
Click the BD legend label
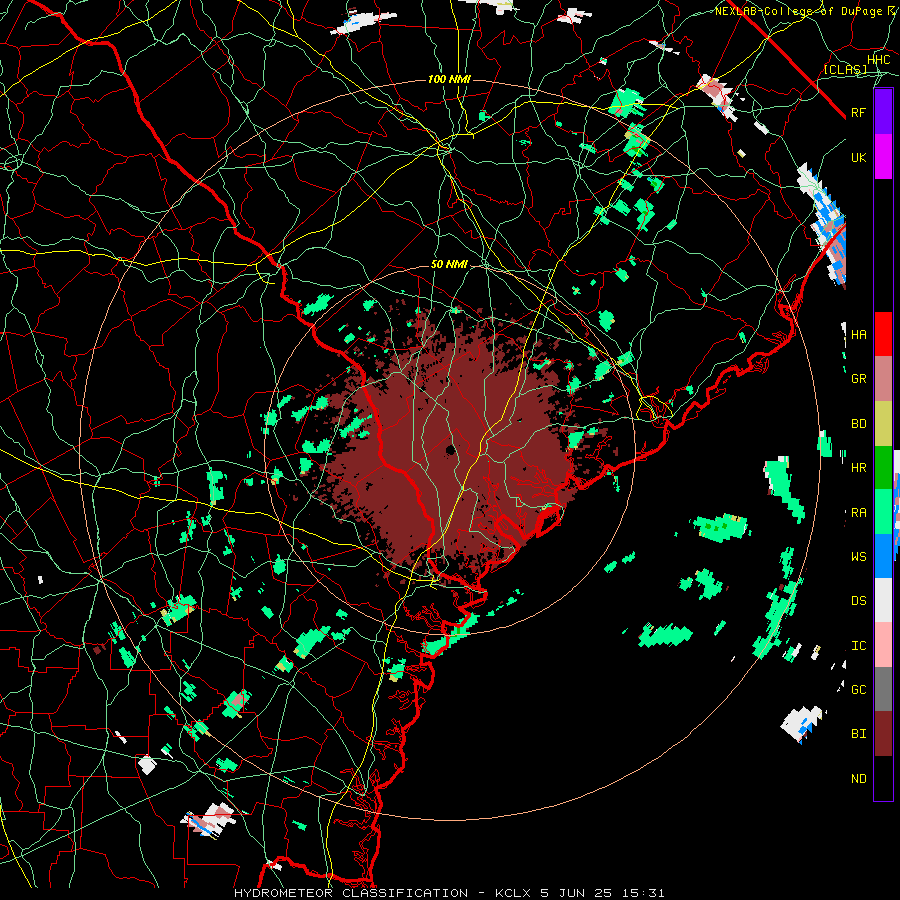click(x=859, y=424)
